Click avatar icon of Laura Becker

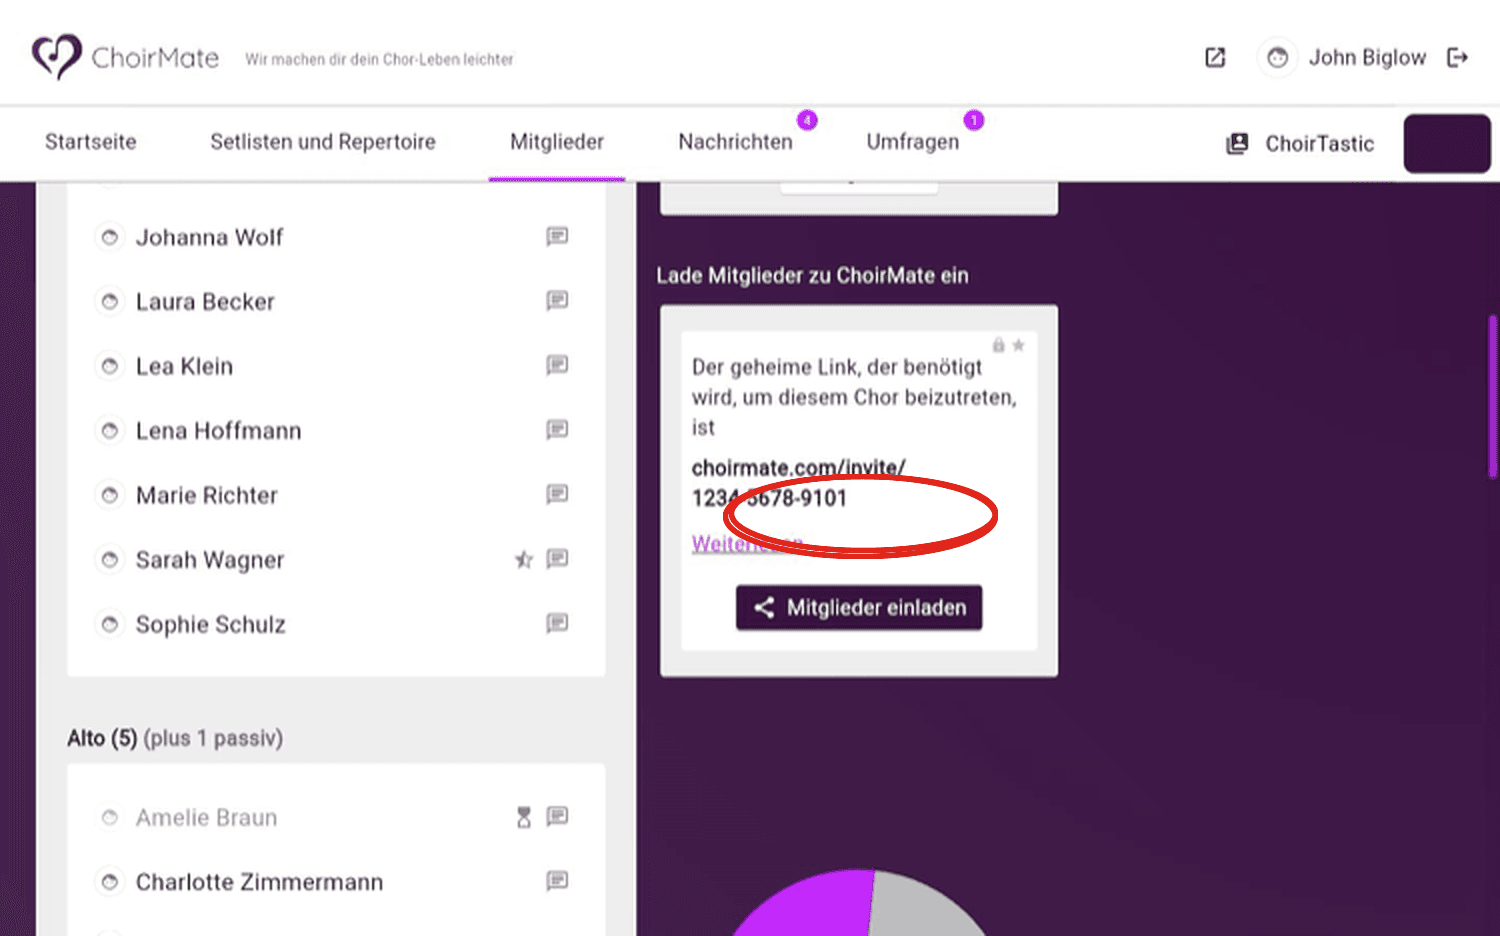coord(110,301)
